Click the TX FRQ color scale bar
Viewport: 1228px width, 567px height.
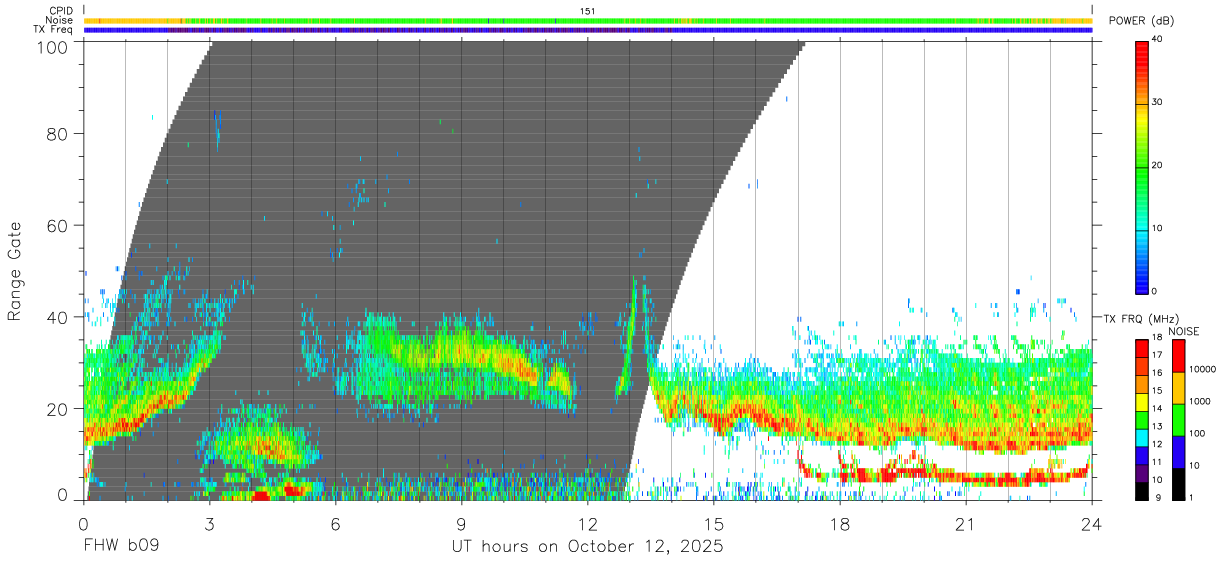click(1142, 420)
